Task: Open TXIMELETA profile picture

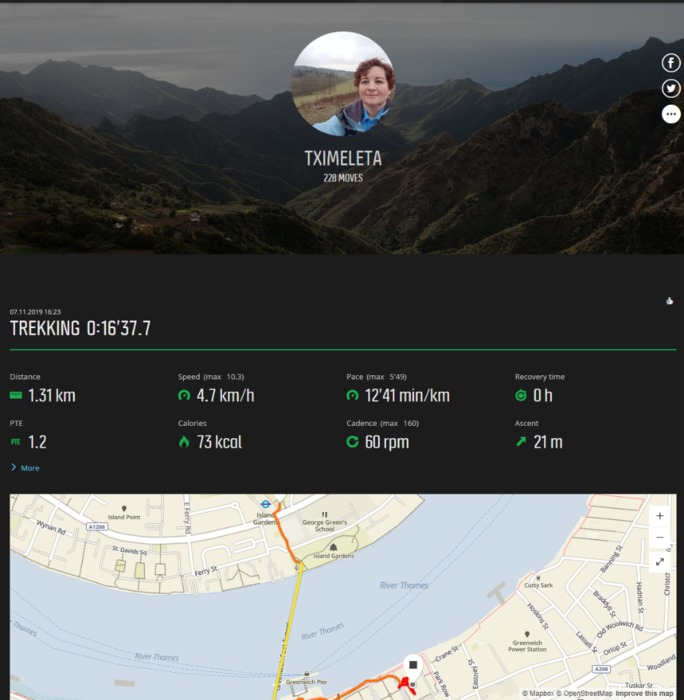Action: click(x=343, y=84)
